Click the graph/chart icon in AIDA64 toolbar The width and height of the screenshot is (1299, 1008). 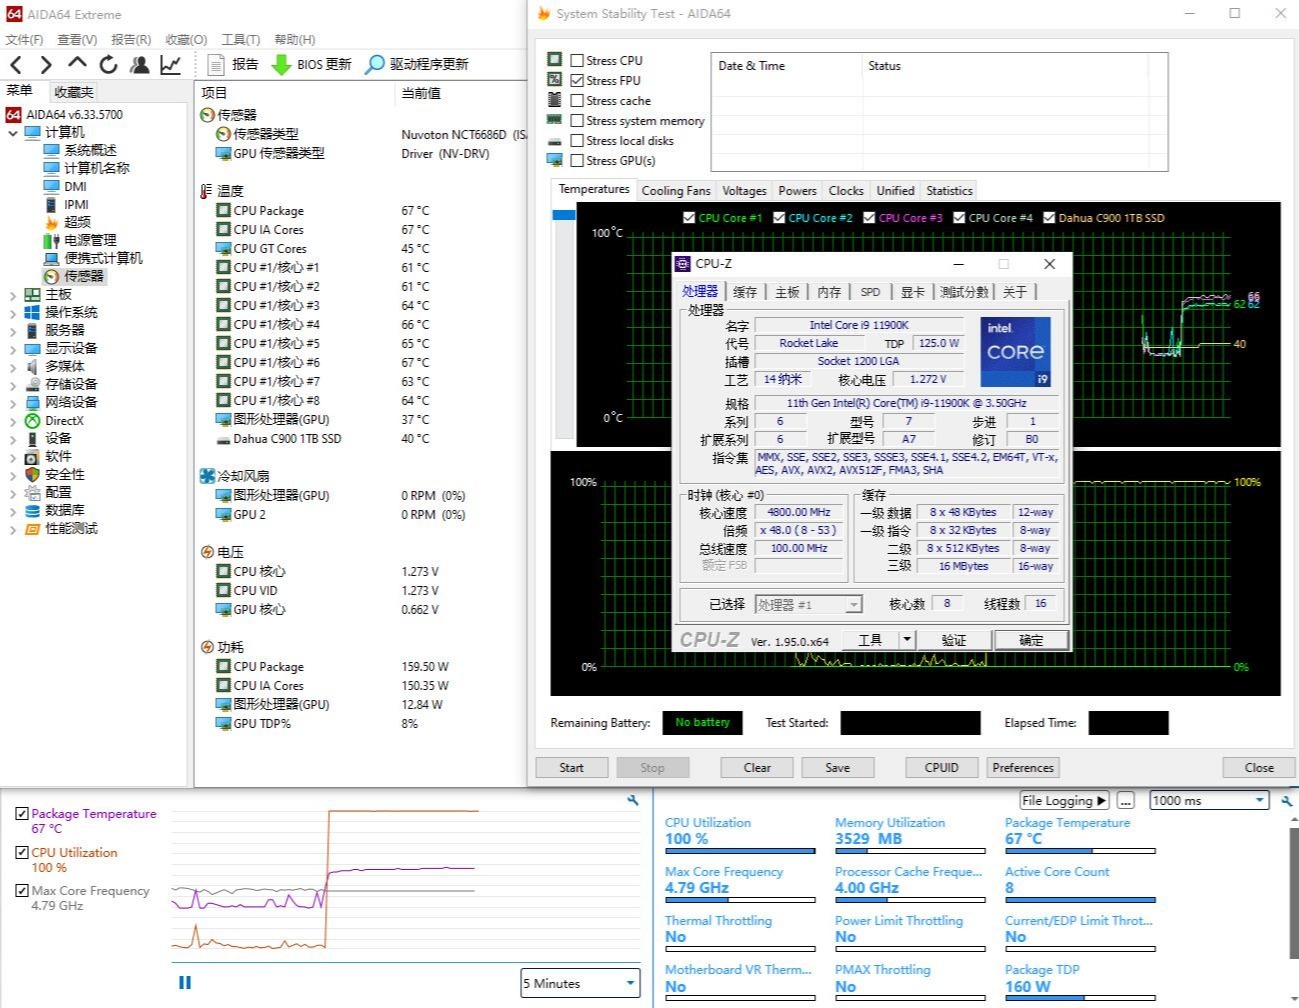point(170,64)
